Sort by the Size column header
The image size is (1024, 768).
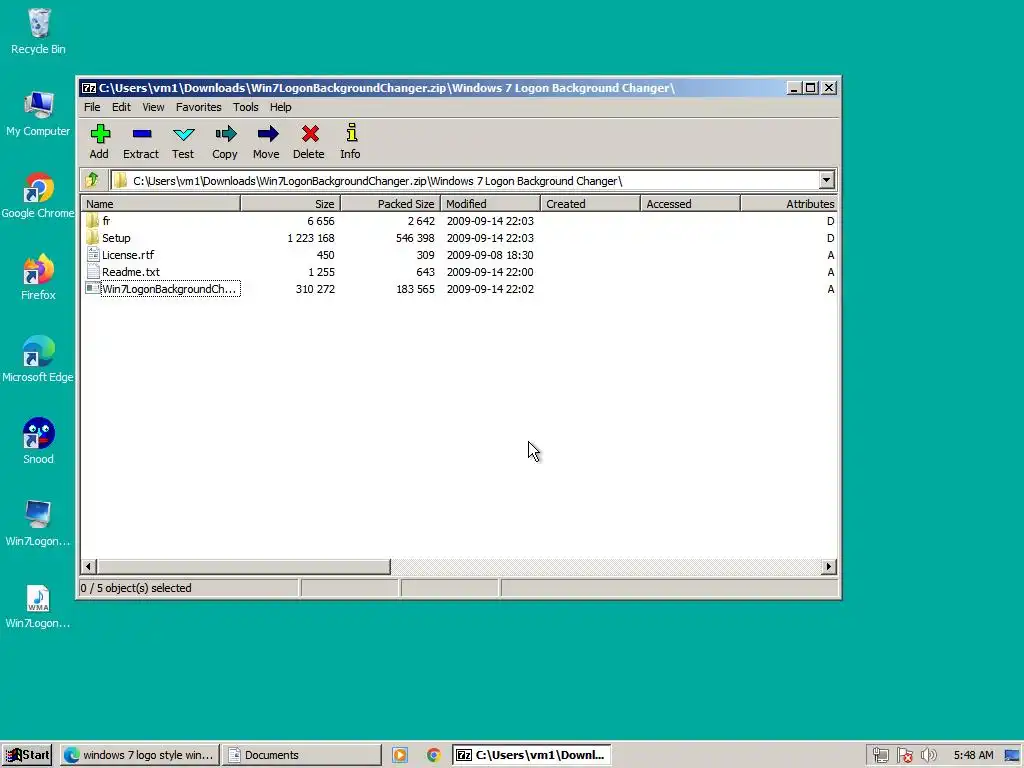pos(291,204)
